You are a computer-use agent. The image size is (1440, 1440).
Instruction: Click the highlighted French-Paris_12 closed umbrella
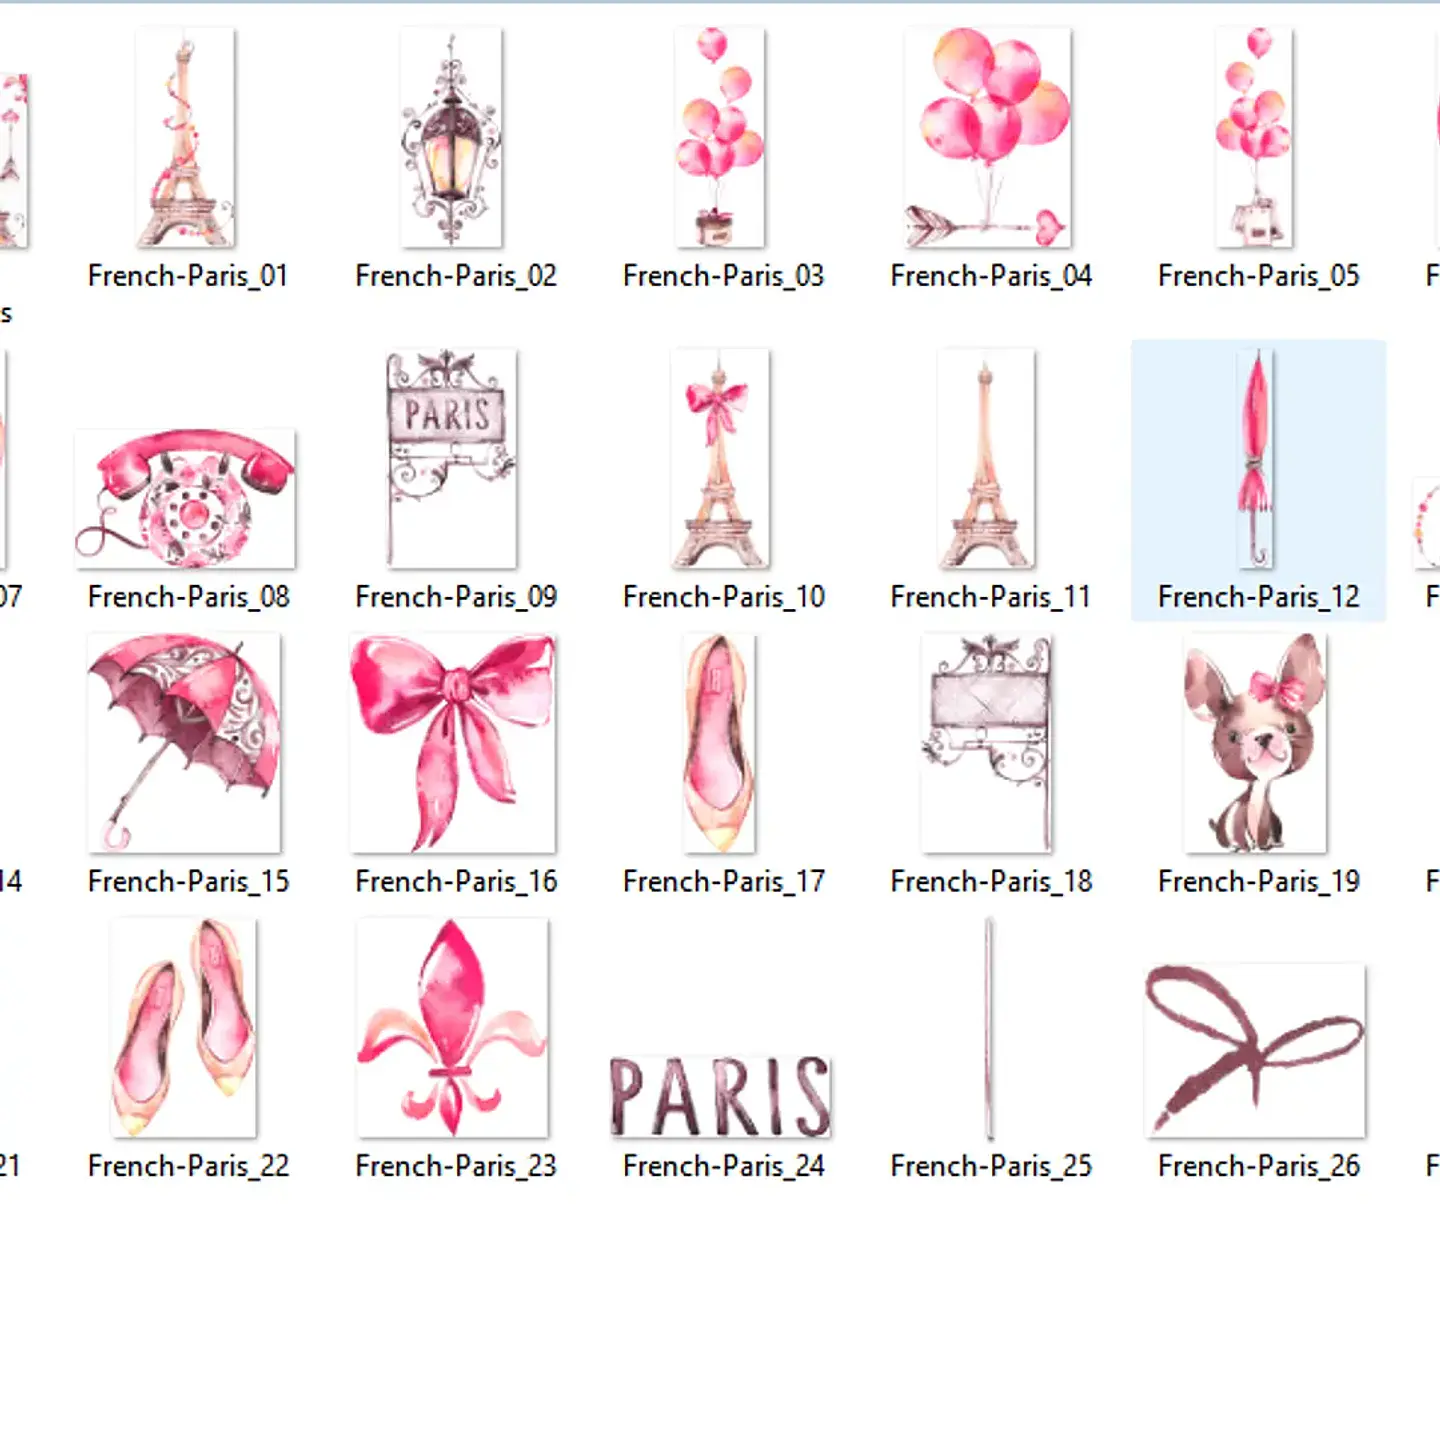coord(1258,460)
